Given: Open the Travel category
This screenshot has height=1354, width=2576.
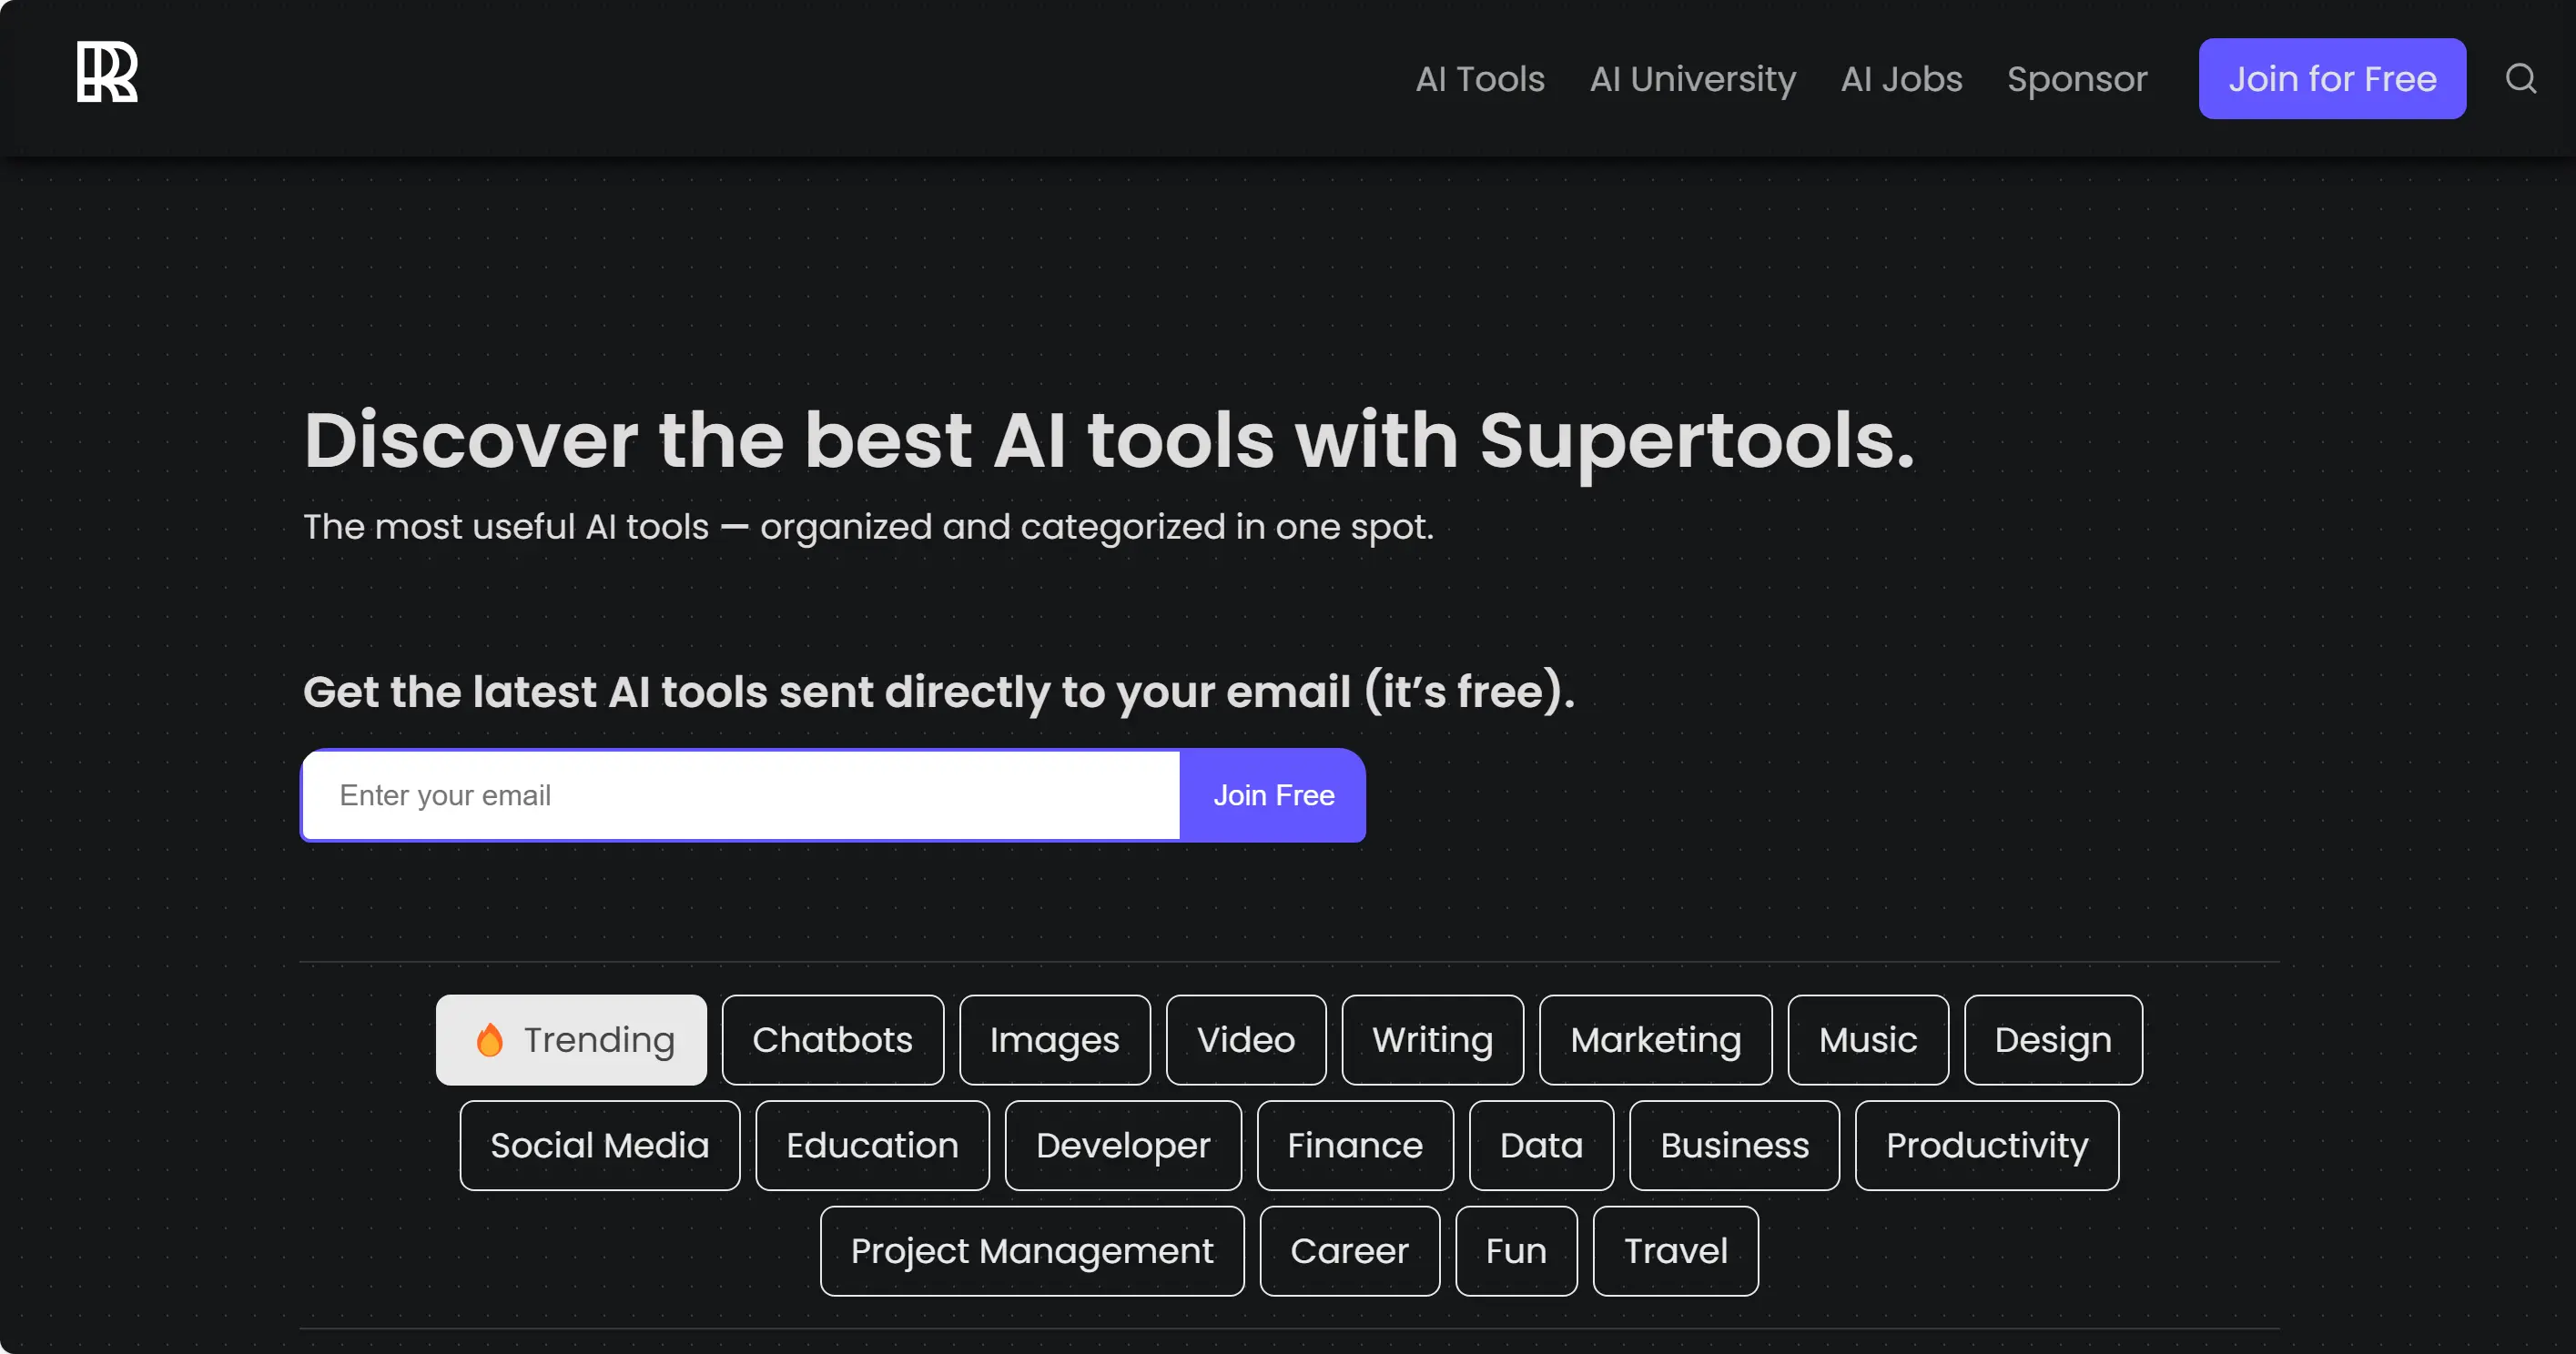Looking at the screenshot, I should point(1676,1251).
